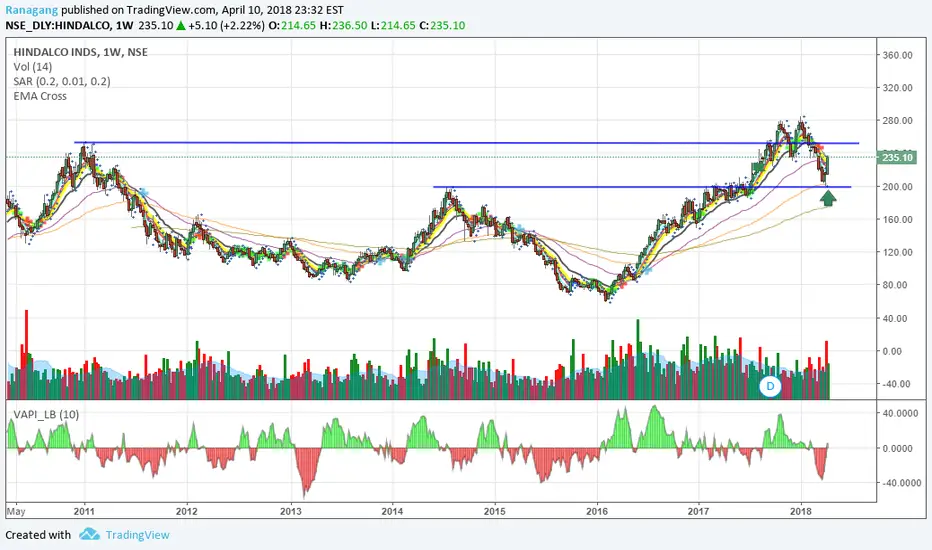Click the 2012 label on time axis
932x550 pixels.
[x=187, y=511]
